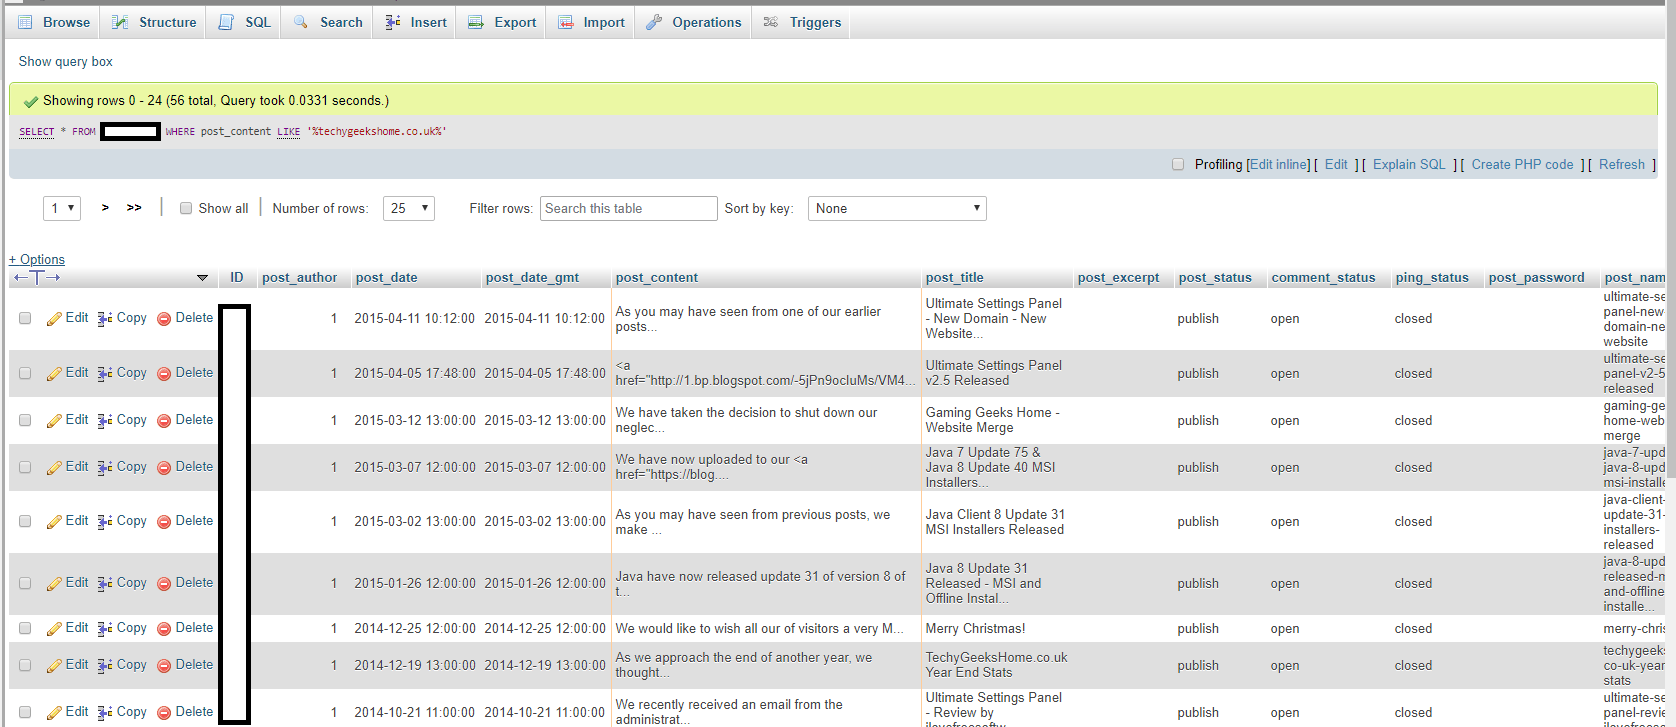Click the Show query box link
This screenshot has height=727, width=1676.
pyautogui.click(x=66, y=62)
